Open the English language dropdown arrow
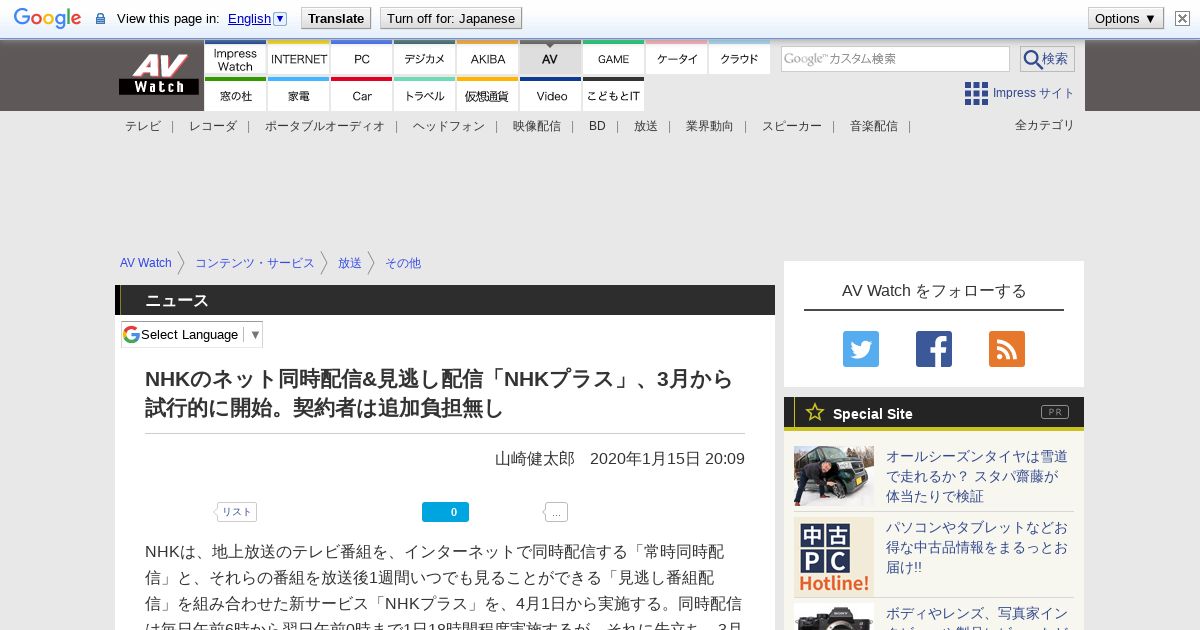This screenshot has height=630, width=1200. tap(280, 18)
